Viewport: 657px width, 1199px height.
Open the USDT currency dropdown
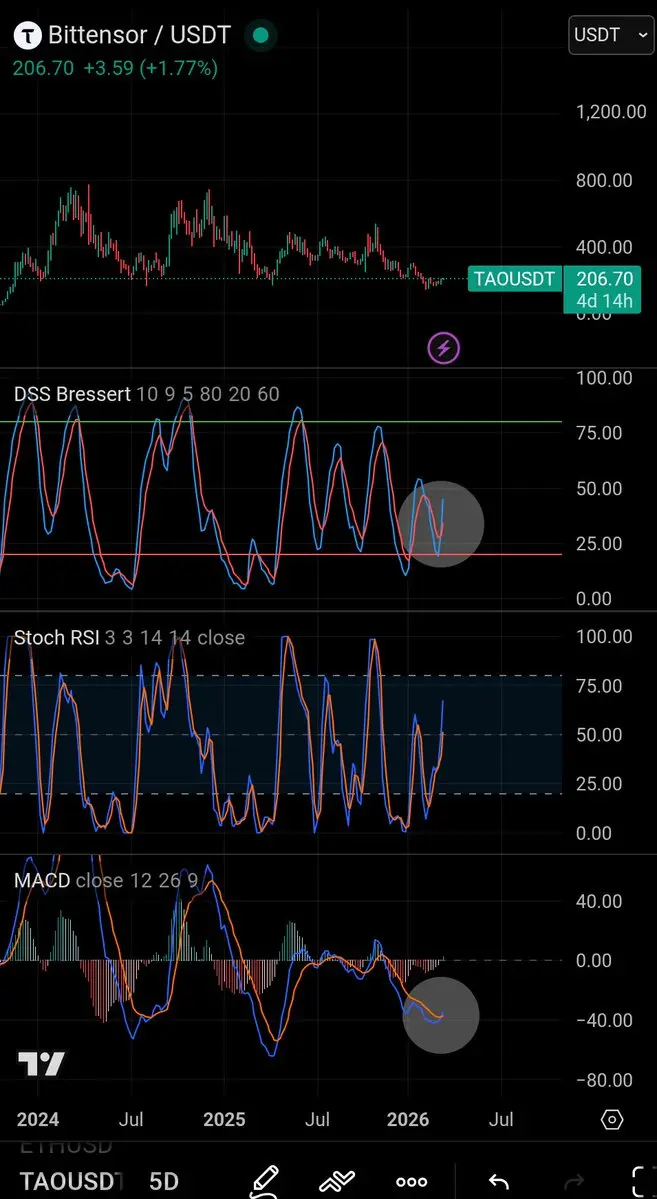pos(611,34)
